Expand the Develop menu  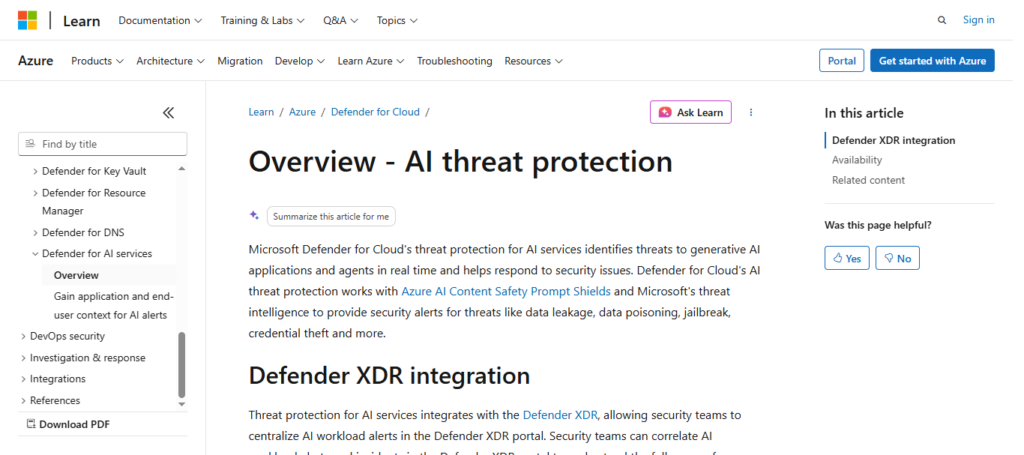point(300,61)
